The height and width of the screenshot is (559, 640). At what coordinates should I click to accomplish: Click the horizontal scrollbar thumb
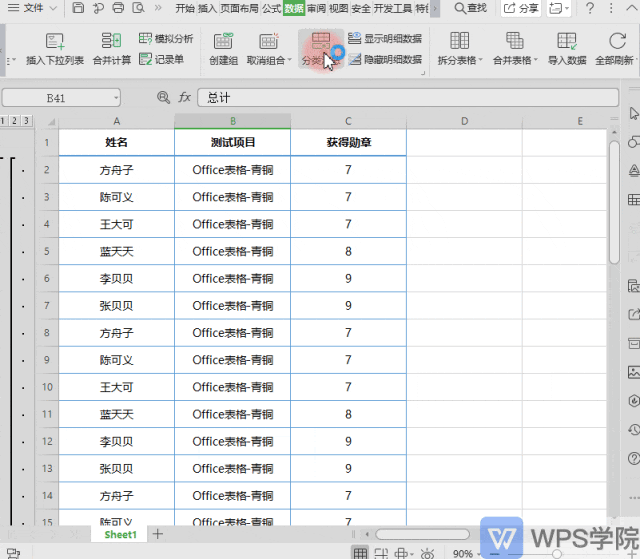point(422,534)
